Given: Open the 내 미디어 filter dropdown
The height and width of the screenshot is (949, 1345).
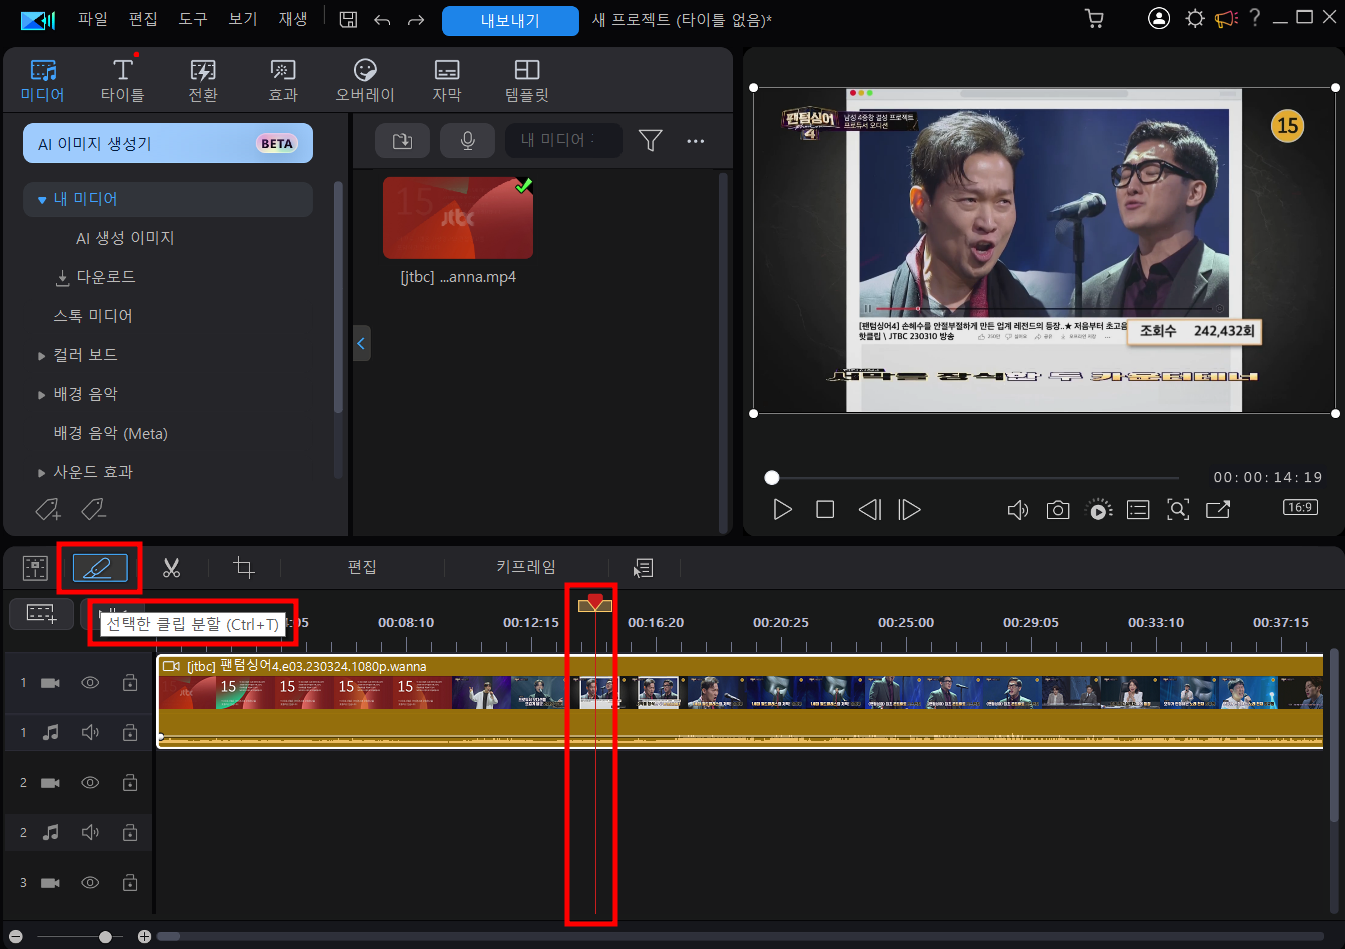Looking at the screenshot, I should [563, 141].
